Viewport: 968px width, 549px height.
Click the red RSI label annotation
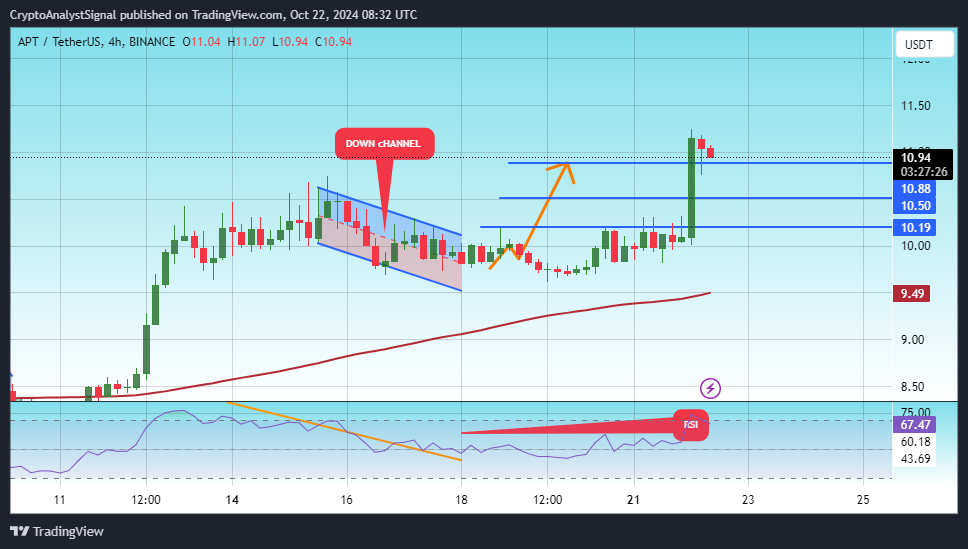(691, 425)
